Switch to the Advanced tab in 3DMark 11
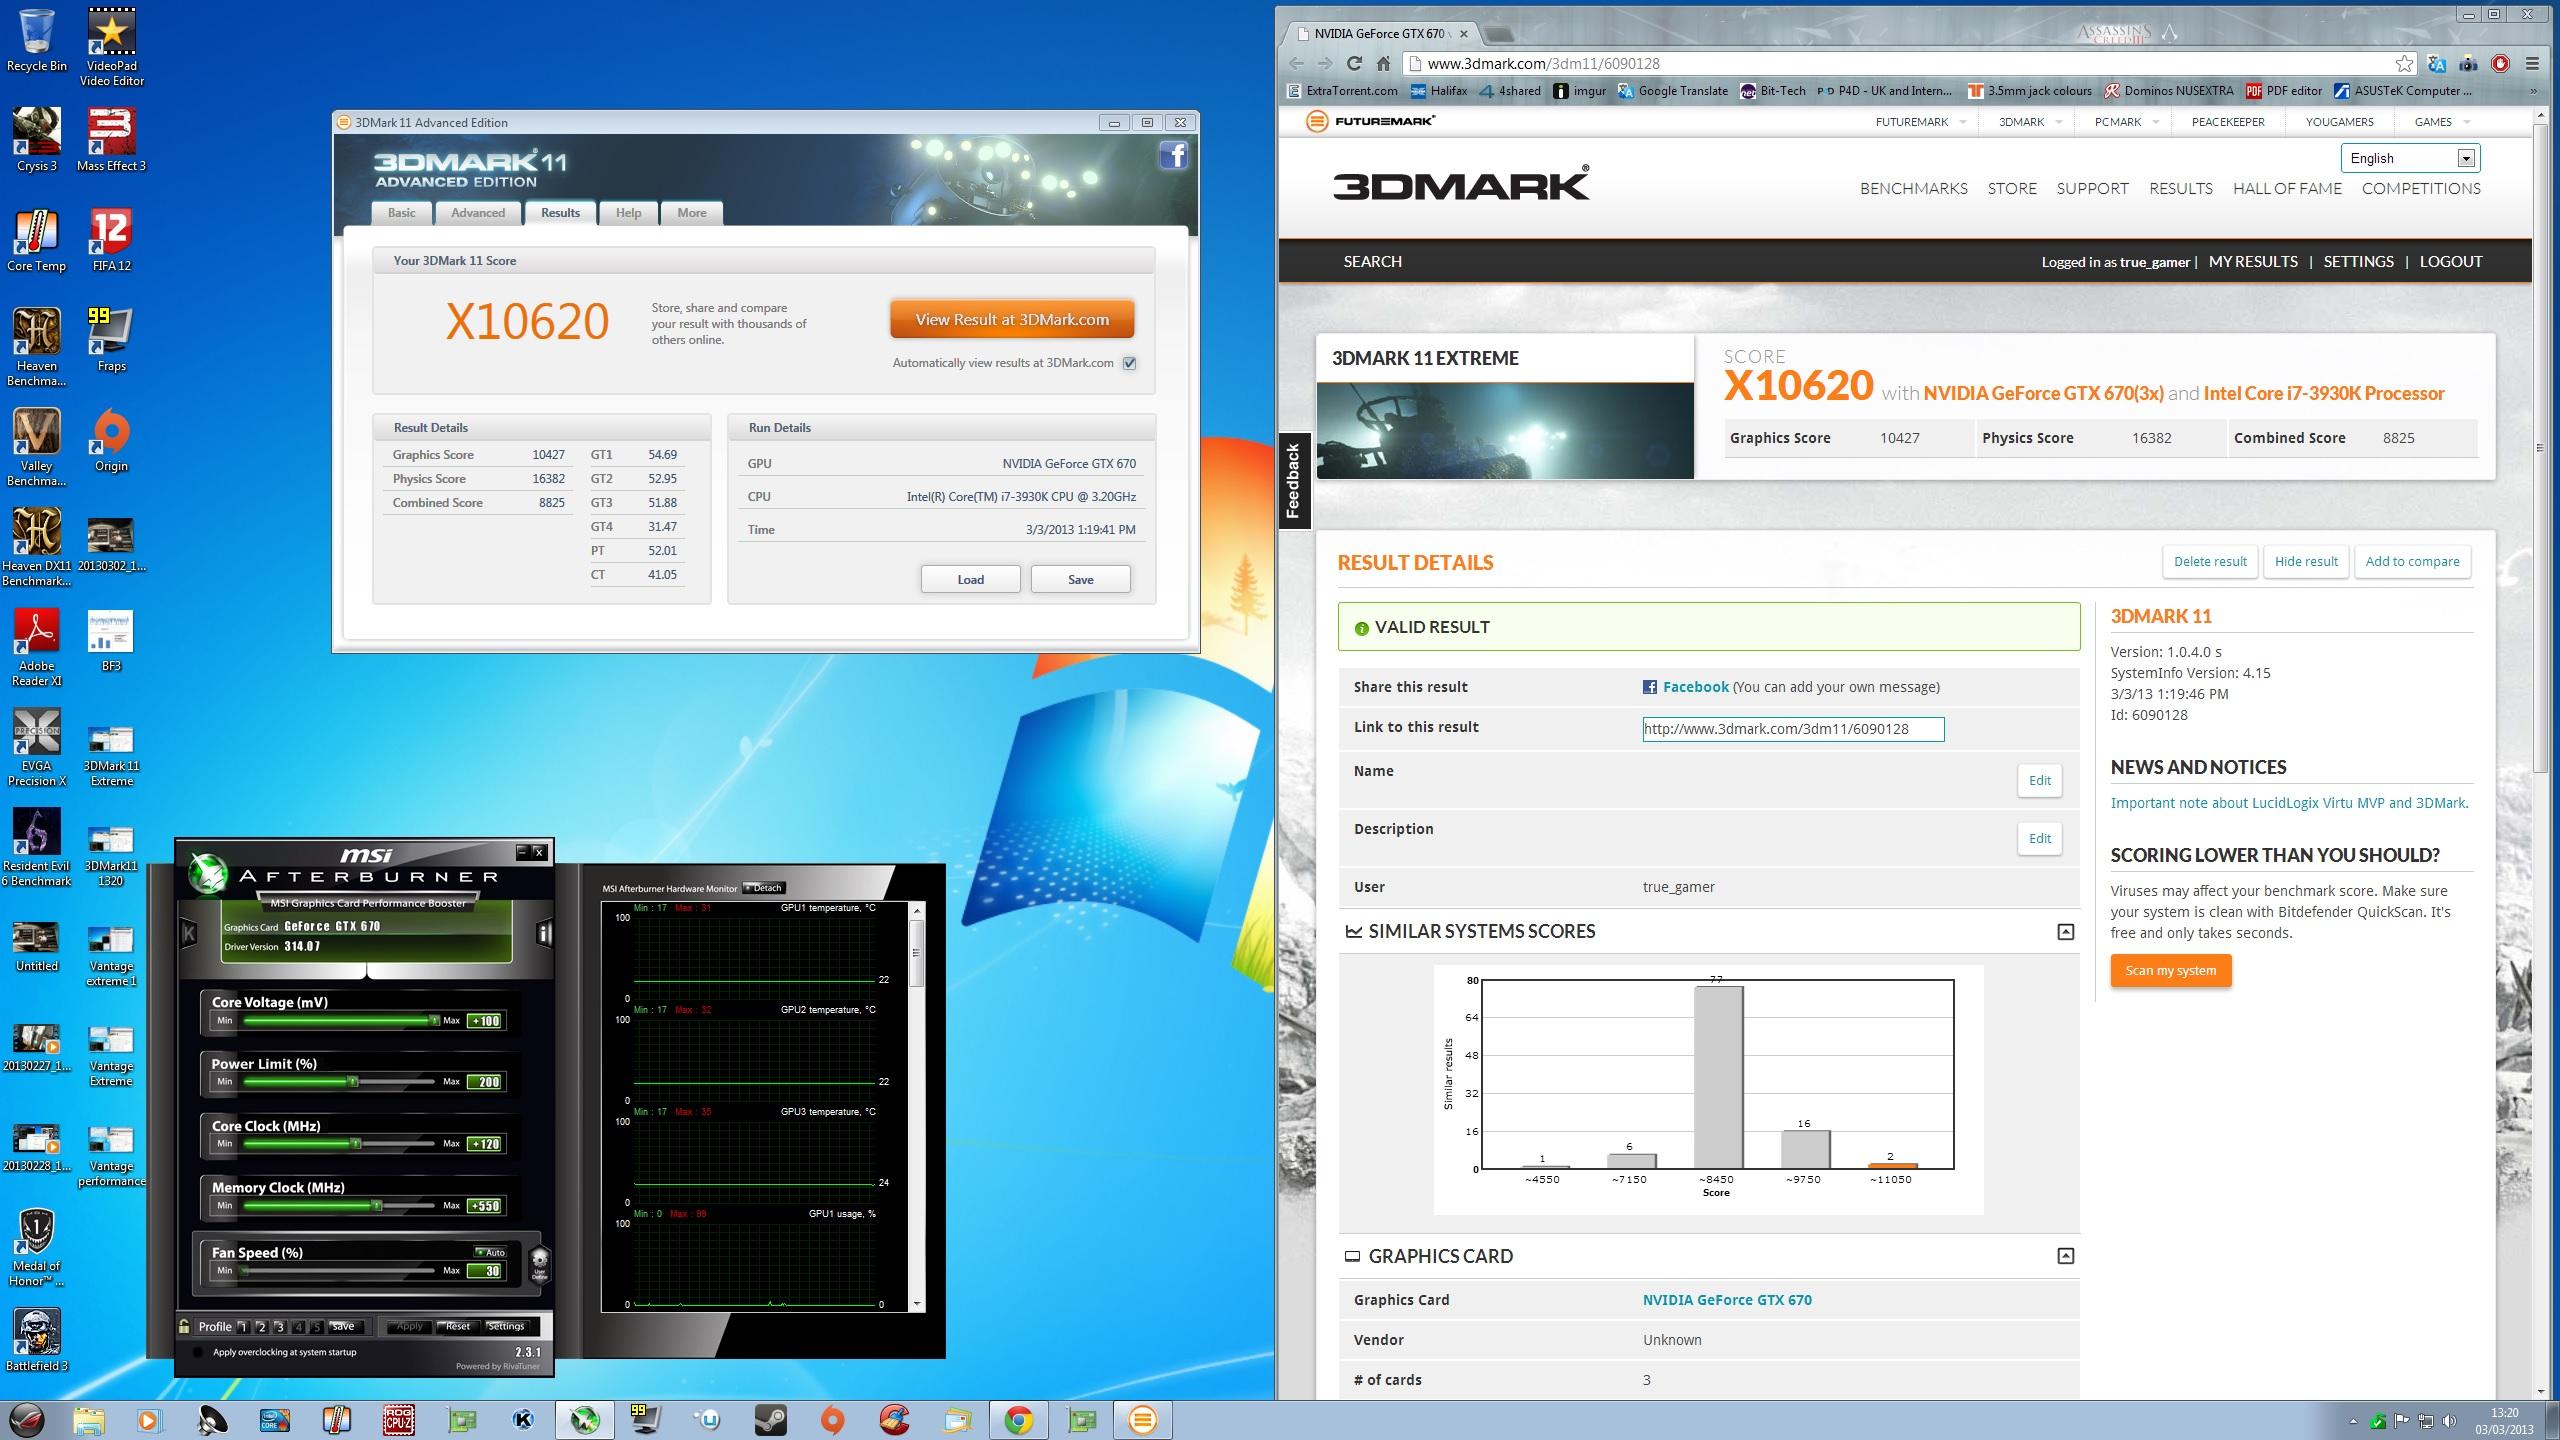 (478, 213)
